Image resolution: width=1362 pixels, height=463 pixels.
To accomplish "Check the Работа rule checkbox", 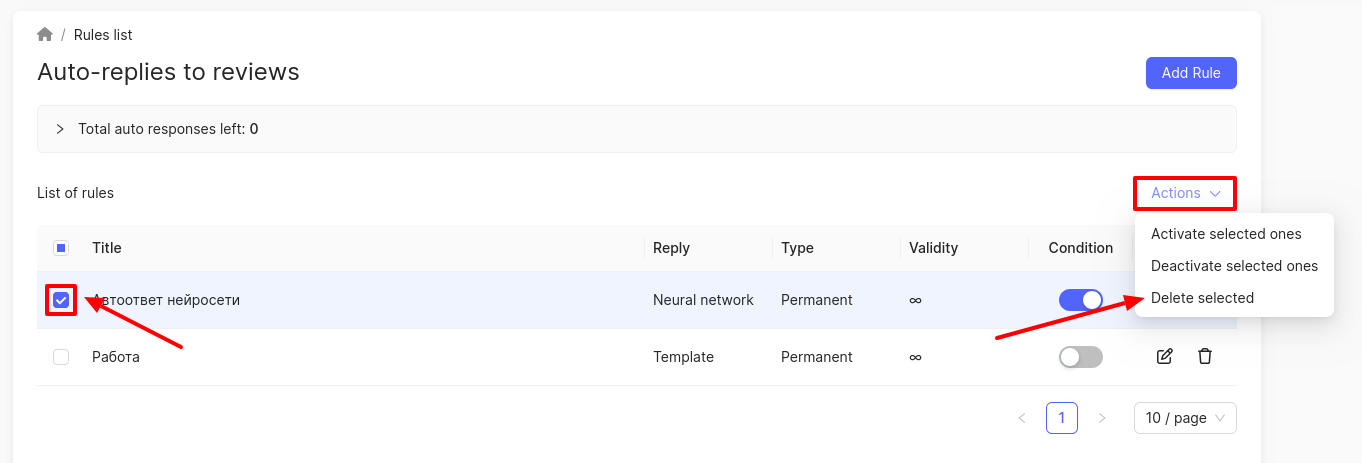I will point(61,357).
